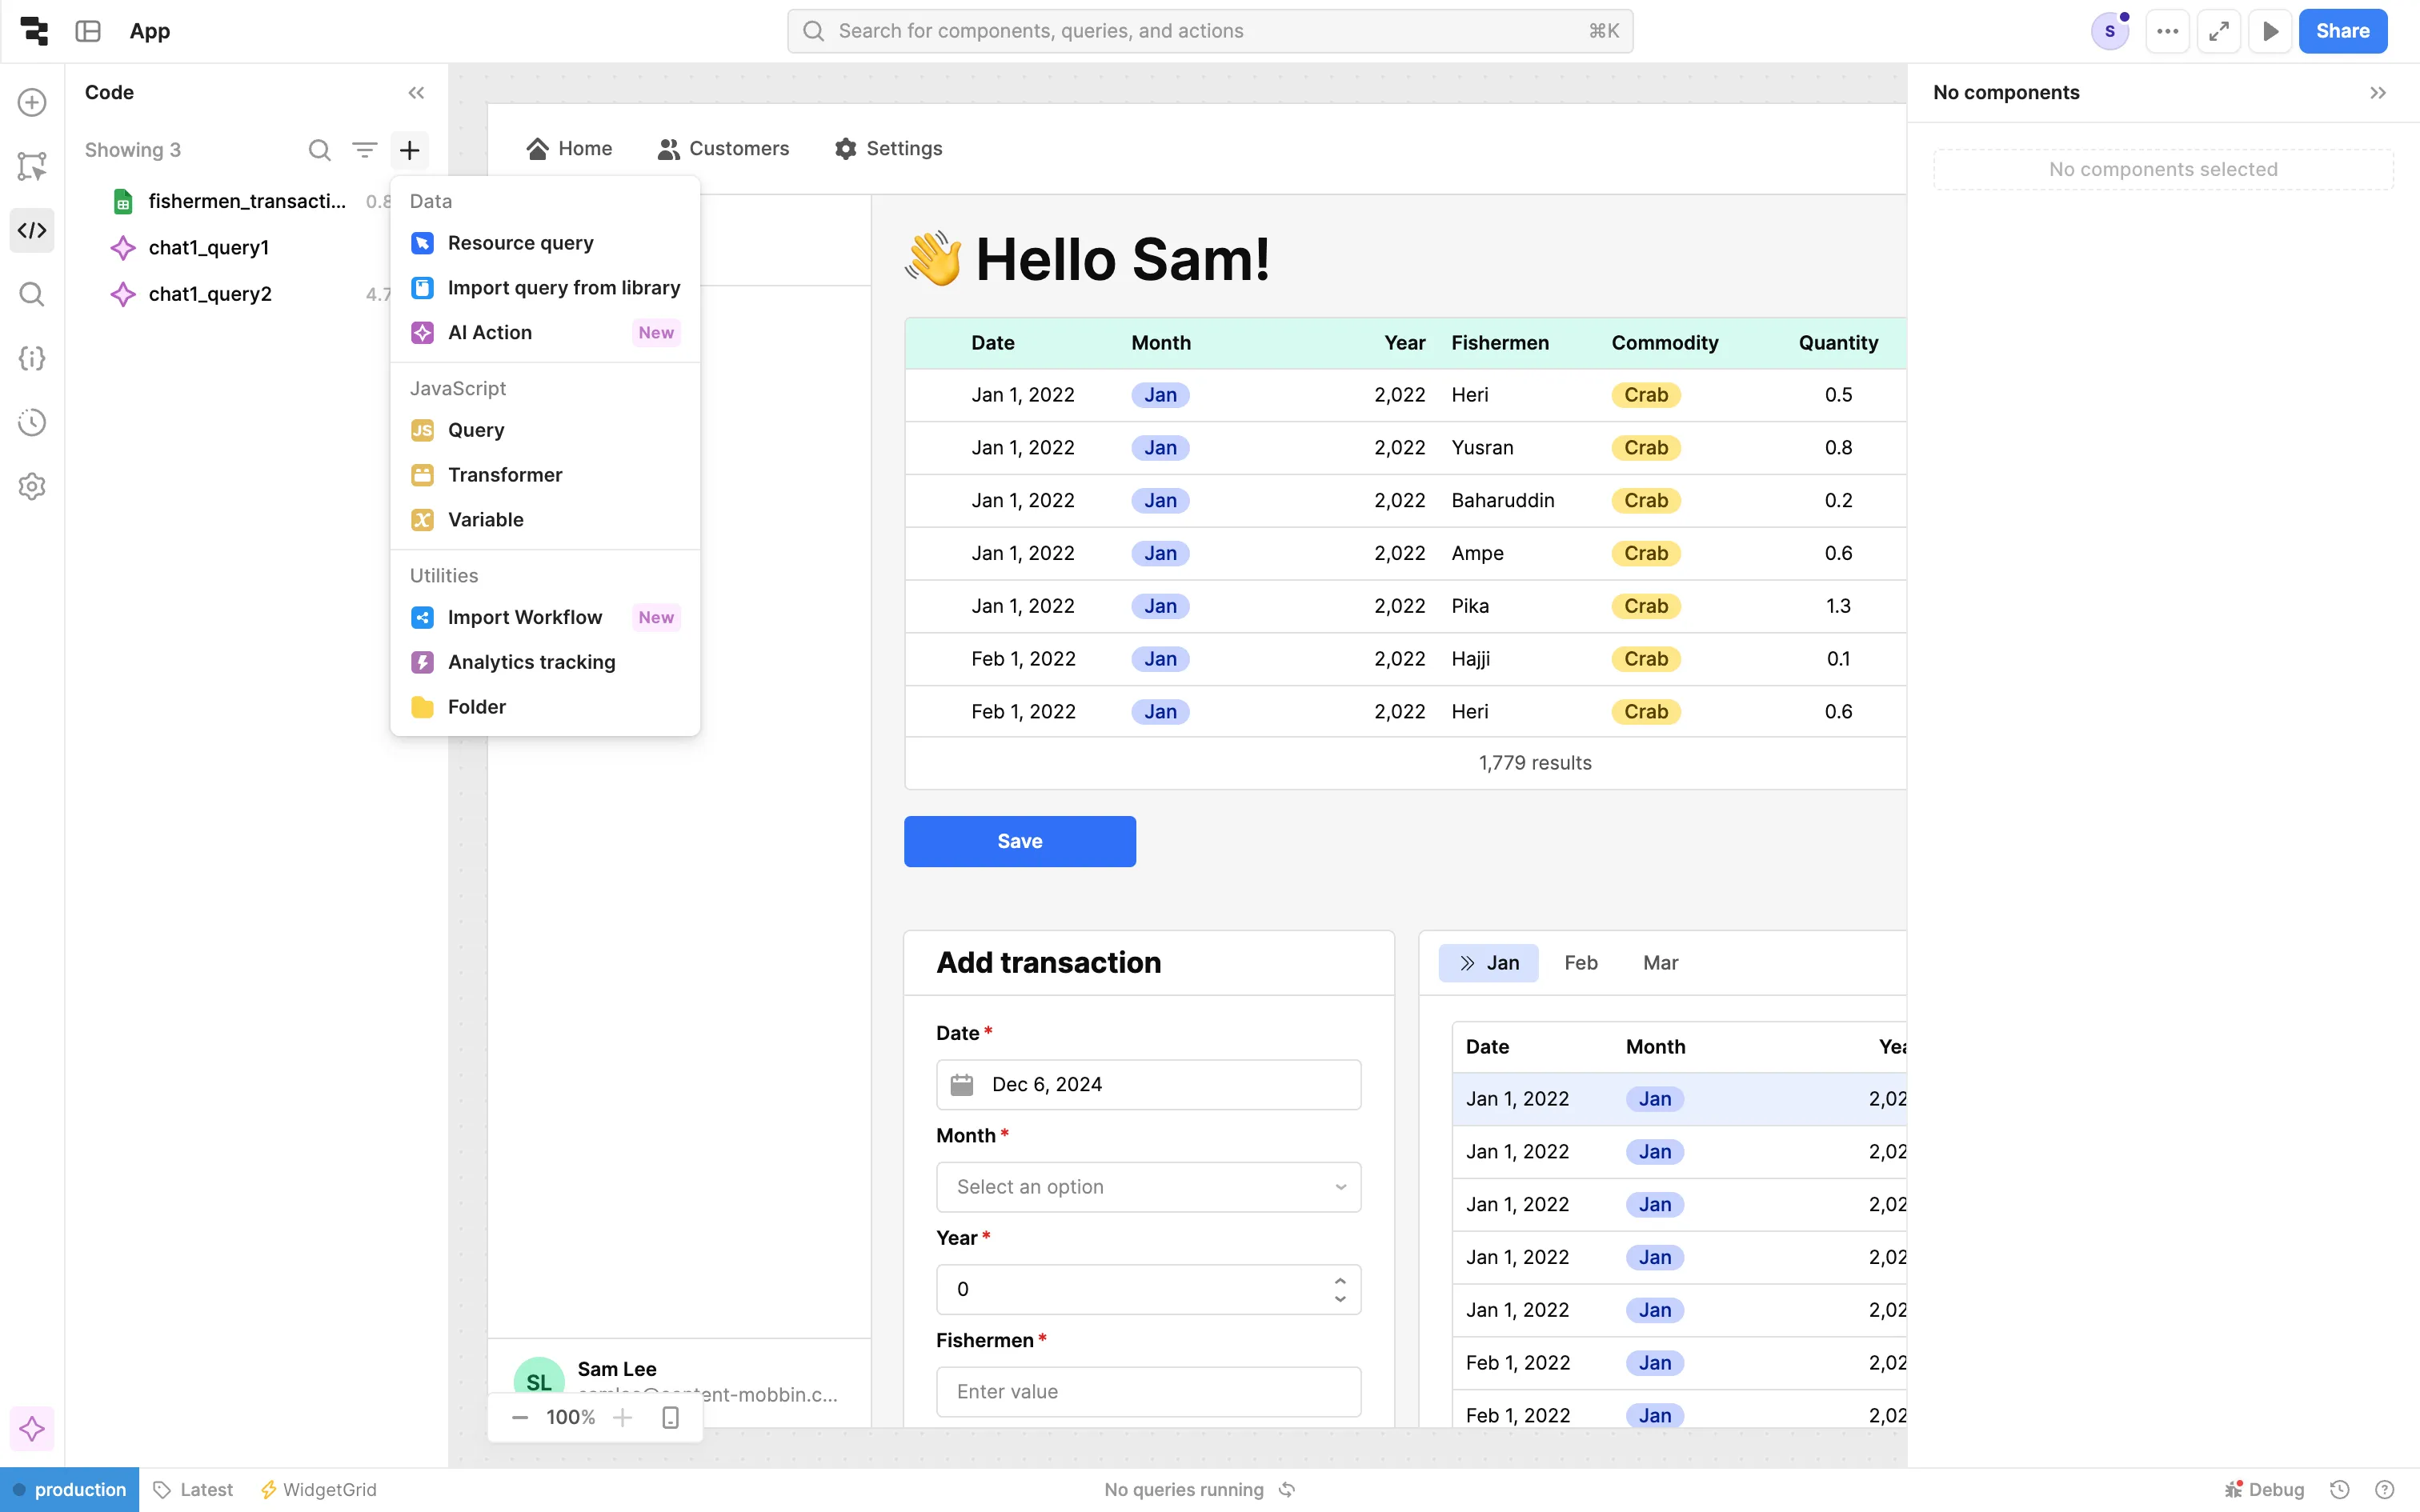Open release history clock icon
The width and height of the screenshot is (2420, 1512).
pyautogui.click(x=32, y=422)
